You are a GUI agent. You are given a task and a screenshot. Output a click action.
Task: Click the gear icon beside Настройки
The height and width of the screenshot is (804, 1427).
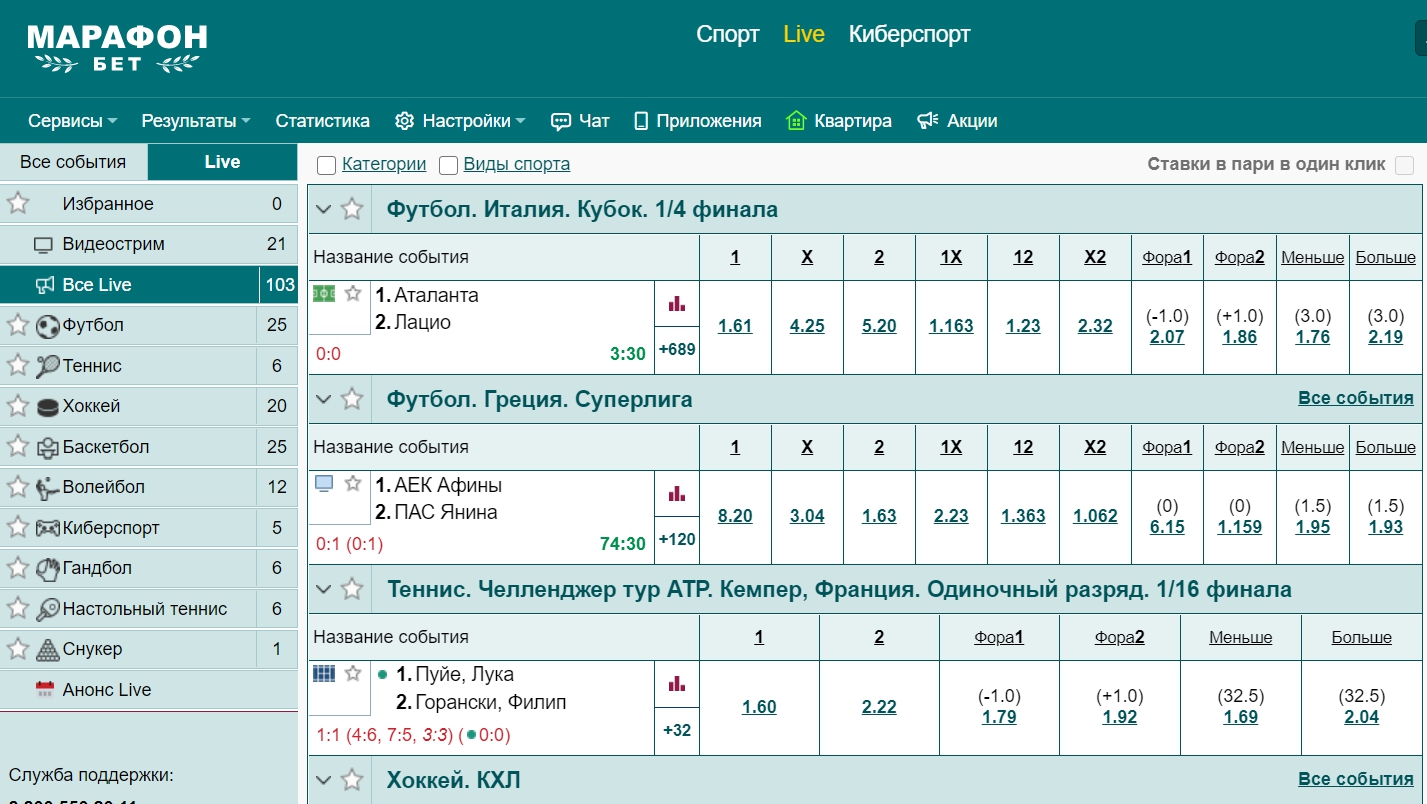click(404, 121)
